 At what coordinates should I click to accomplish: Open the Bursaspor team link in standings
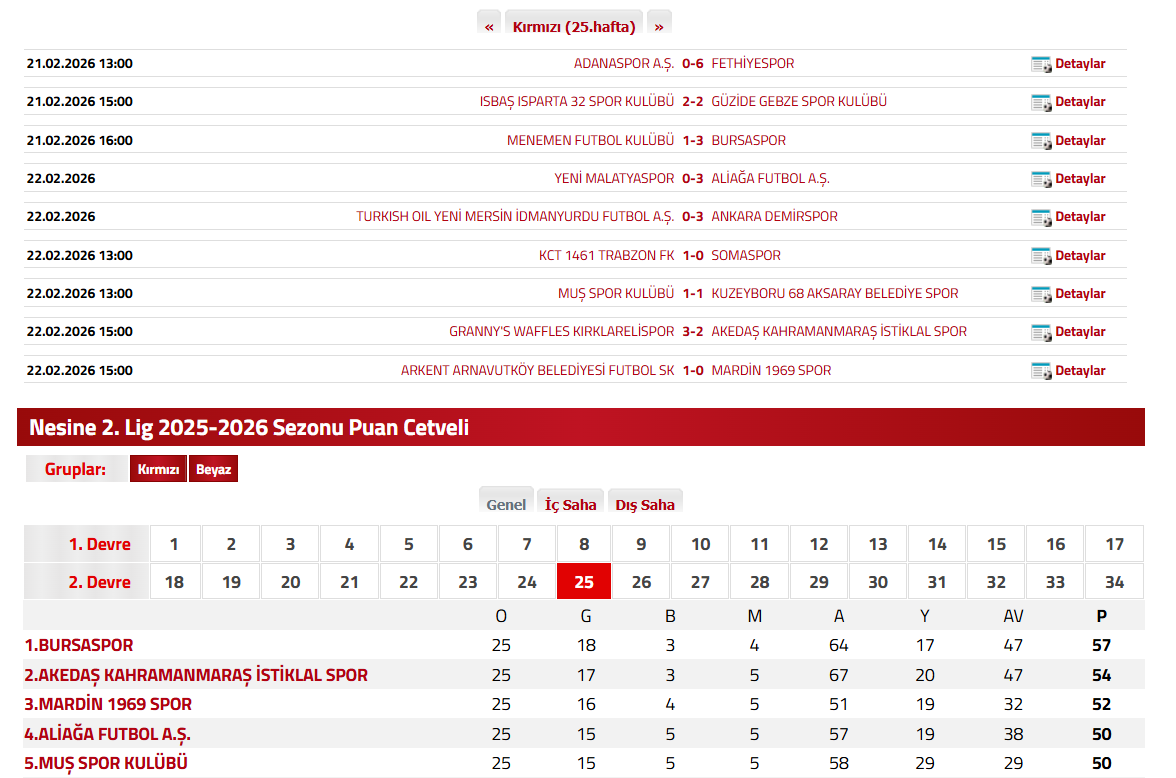79,646
